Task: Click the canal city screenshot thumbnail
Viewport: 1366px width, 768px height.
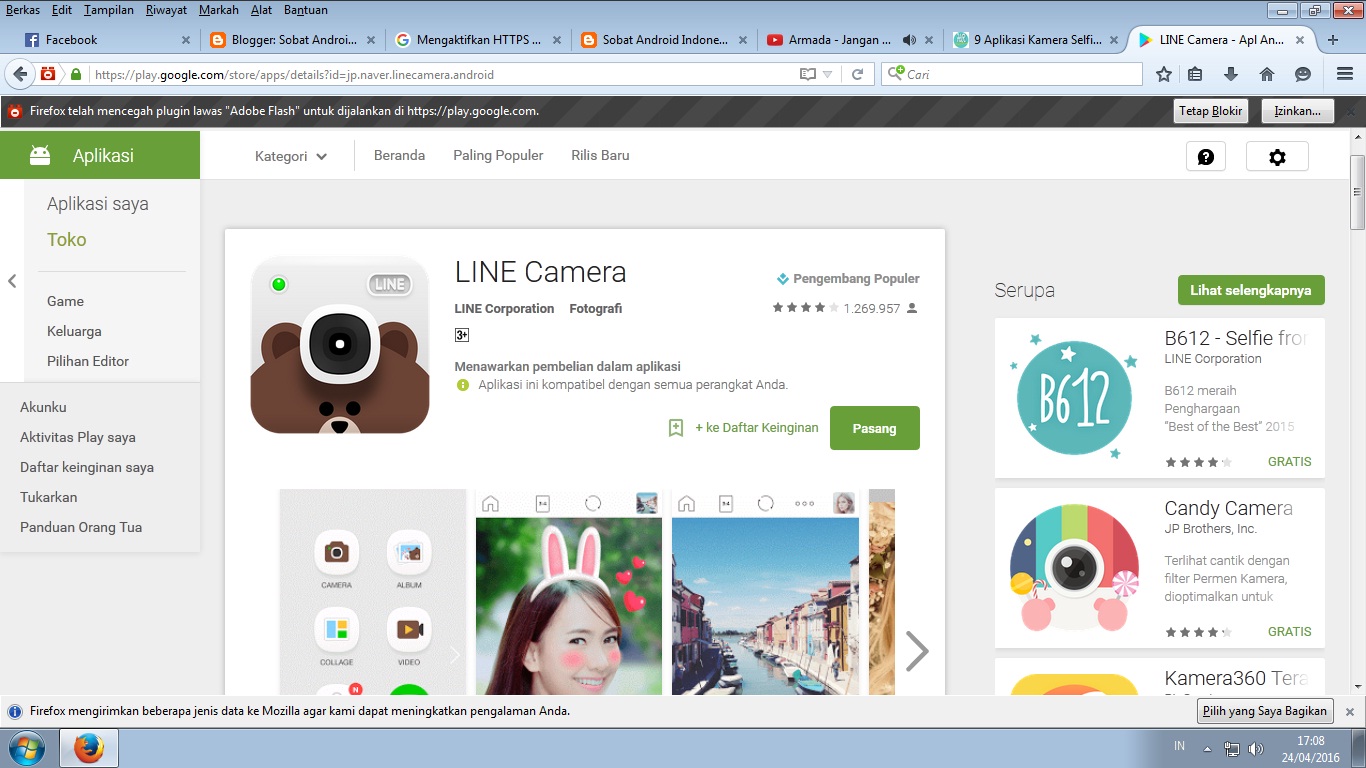Action: pos(765,592)
